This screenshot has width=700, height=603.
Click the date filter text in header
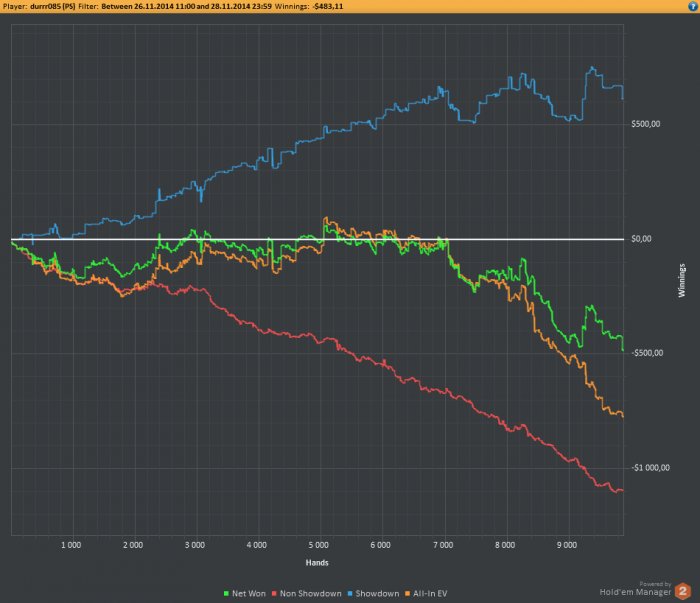click(x=186, y=6)
